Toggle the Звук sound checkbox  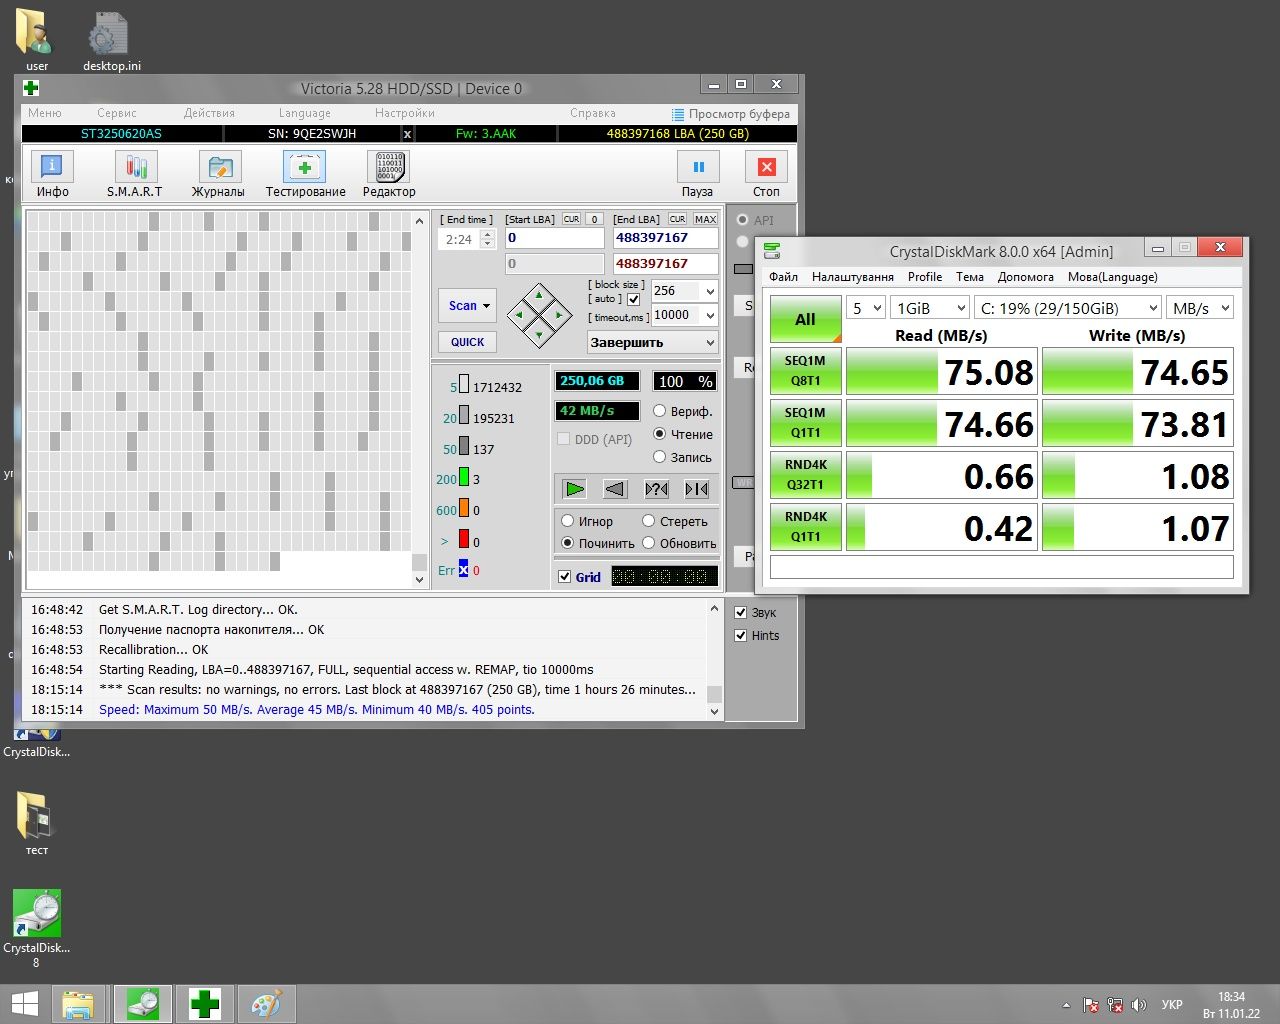point(741,613)
